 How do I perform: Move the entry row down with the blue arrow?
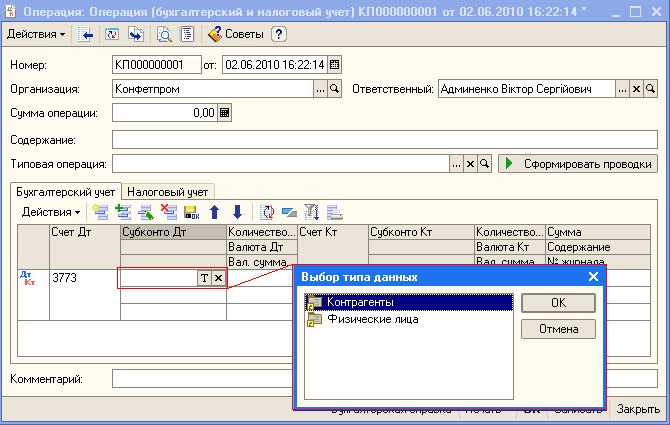coord(237,212)
